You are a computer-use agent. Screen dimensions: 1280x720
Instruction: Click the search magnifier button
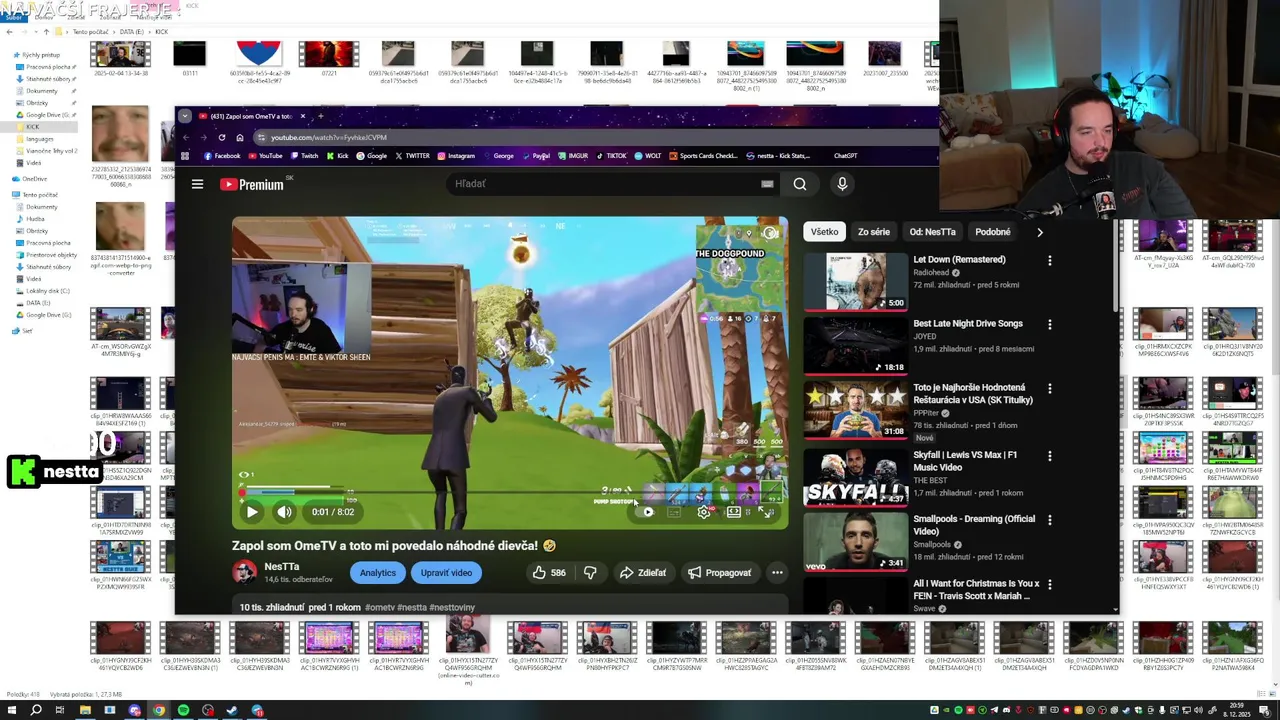tap(800, 184)
